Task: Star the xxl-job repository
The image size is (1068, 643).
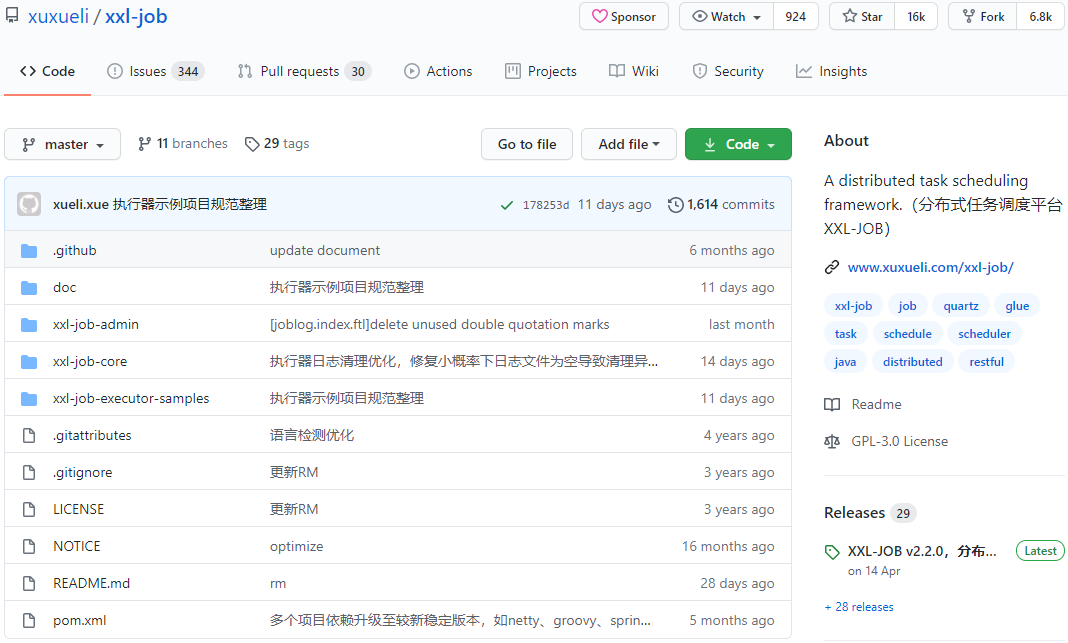Action: [862, 16]
